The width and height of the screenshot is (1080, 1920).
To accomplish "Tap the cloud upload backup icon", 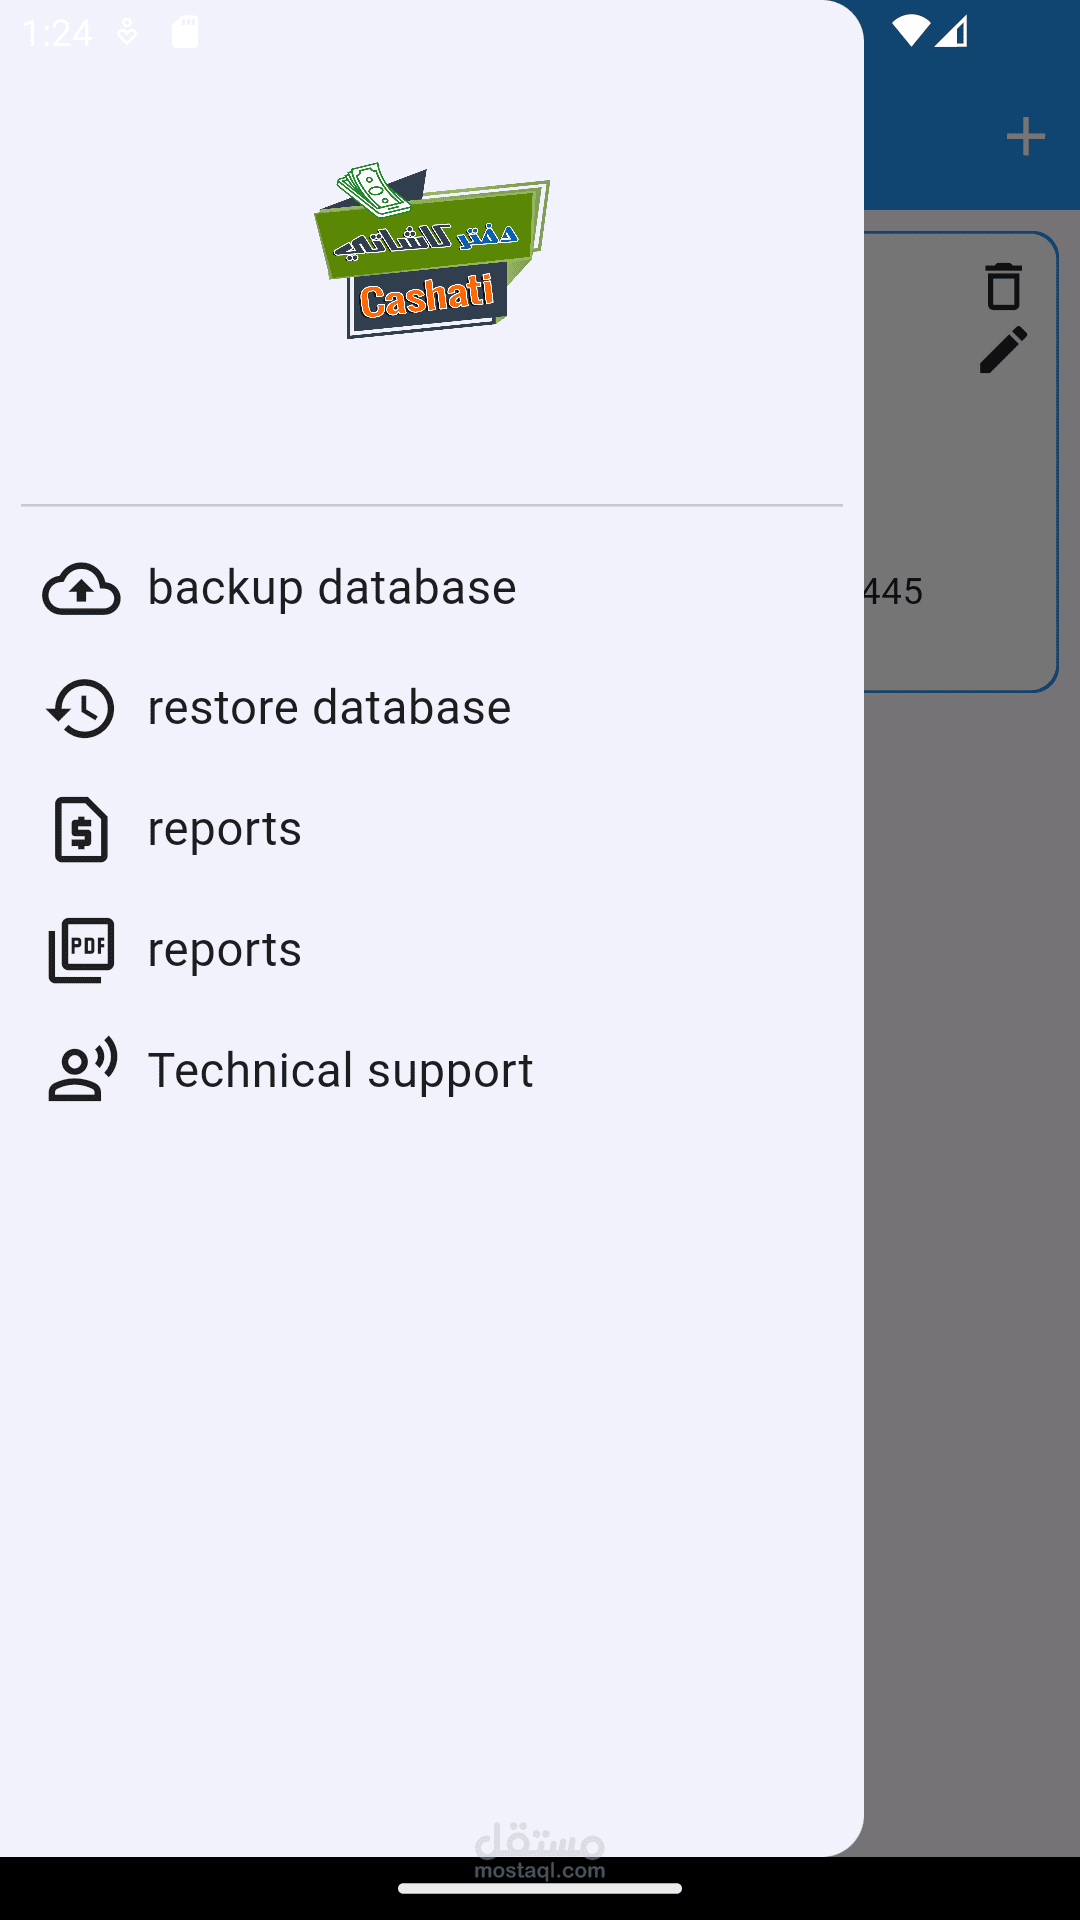I will point(81,588).
